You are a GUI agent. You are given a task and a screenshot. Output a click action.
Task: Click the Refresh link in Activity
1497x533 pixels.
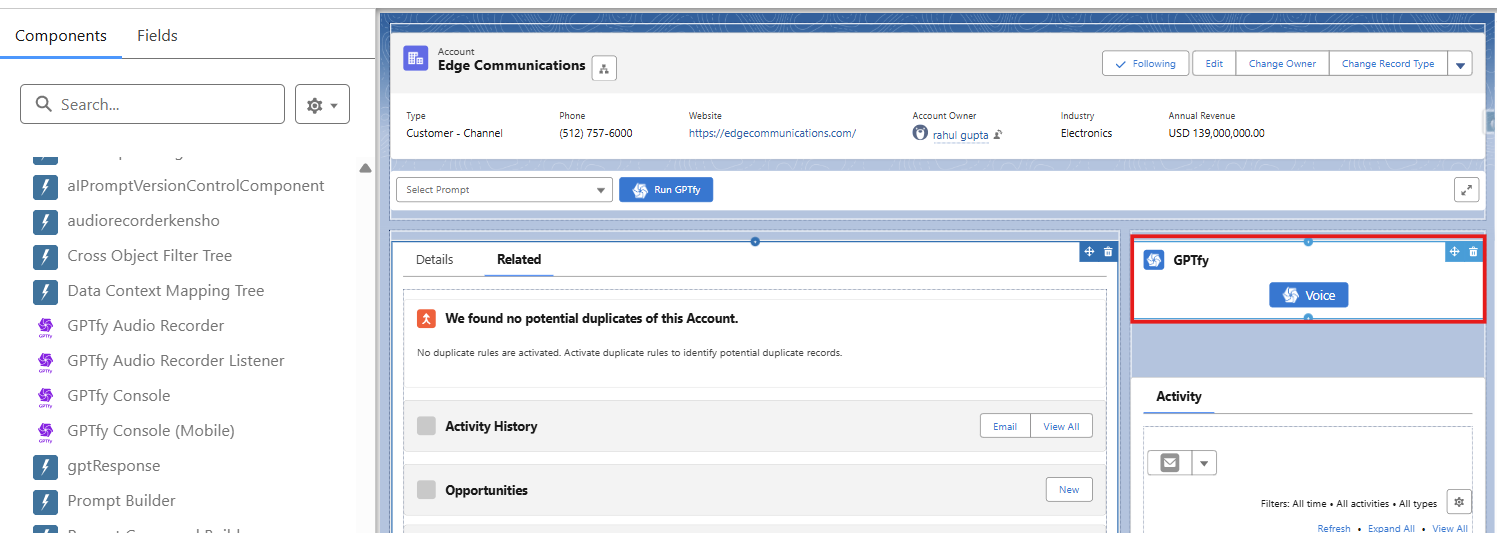[1334, 528]
